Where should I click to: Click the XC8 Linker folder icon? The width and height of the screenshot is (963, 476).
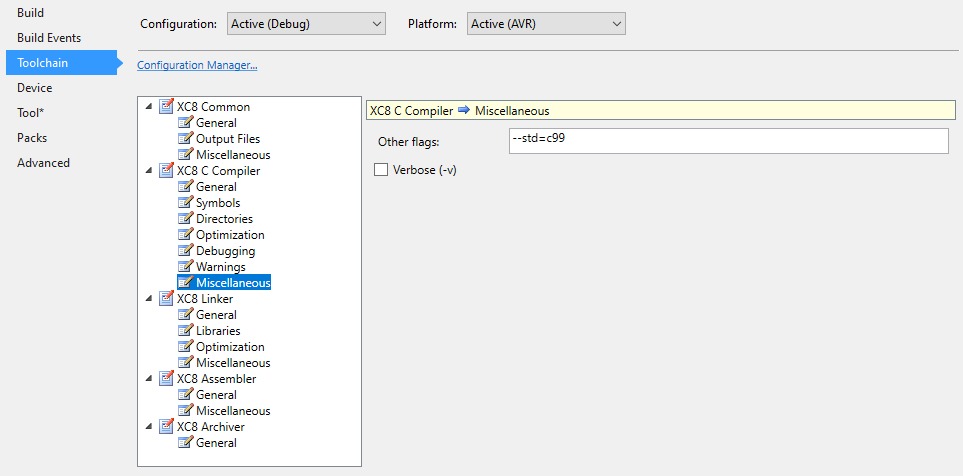[166, 299]
